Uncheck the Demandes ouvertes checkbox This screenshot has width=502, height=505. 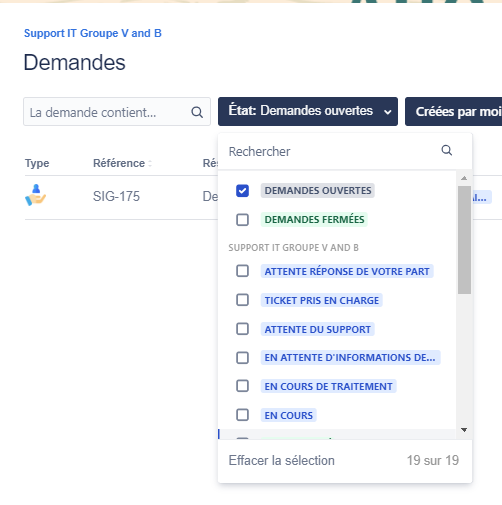pos(242,191)
